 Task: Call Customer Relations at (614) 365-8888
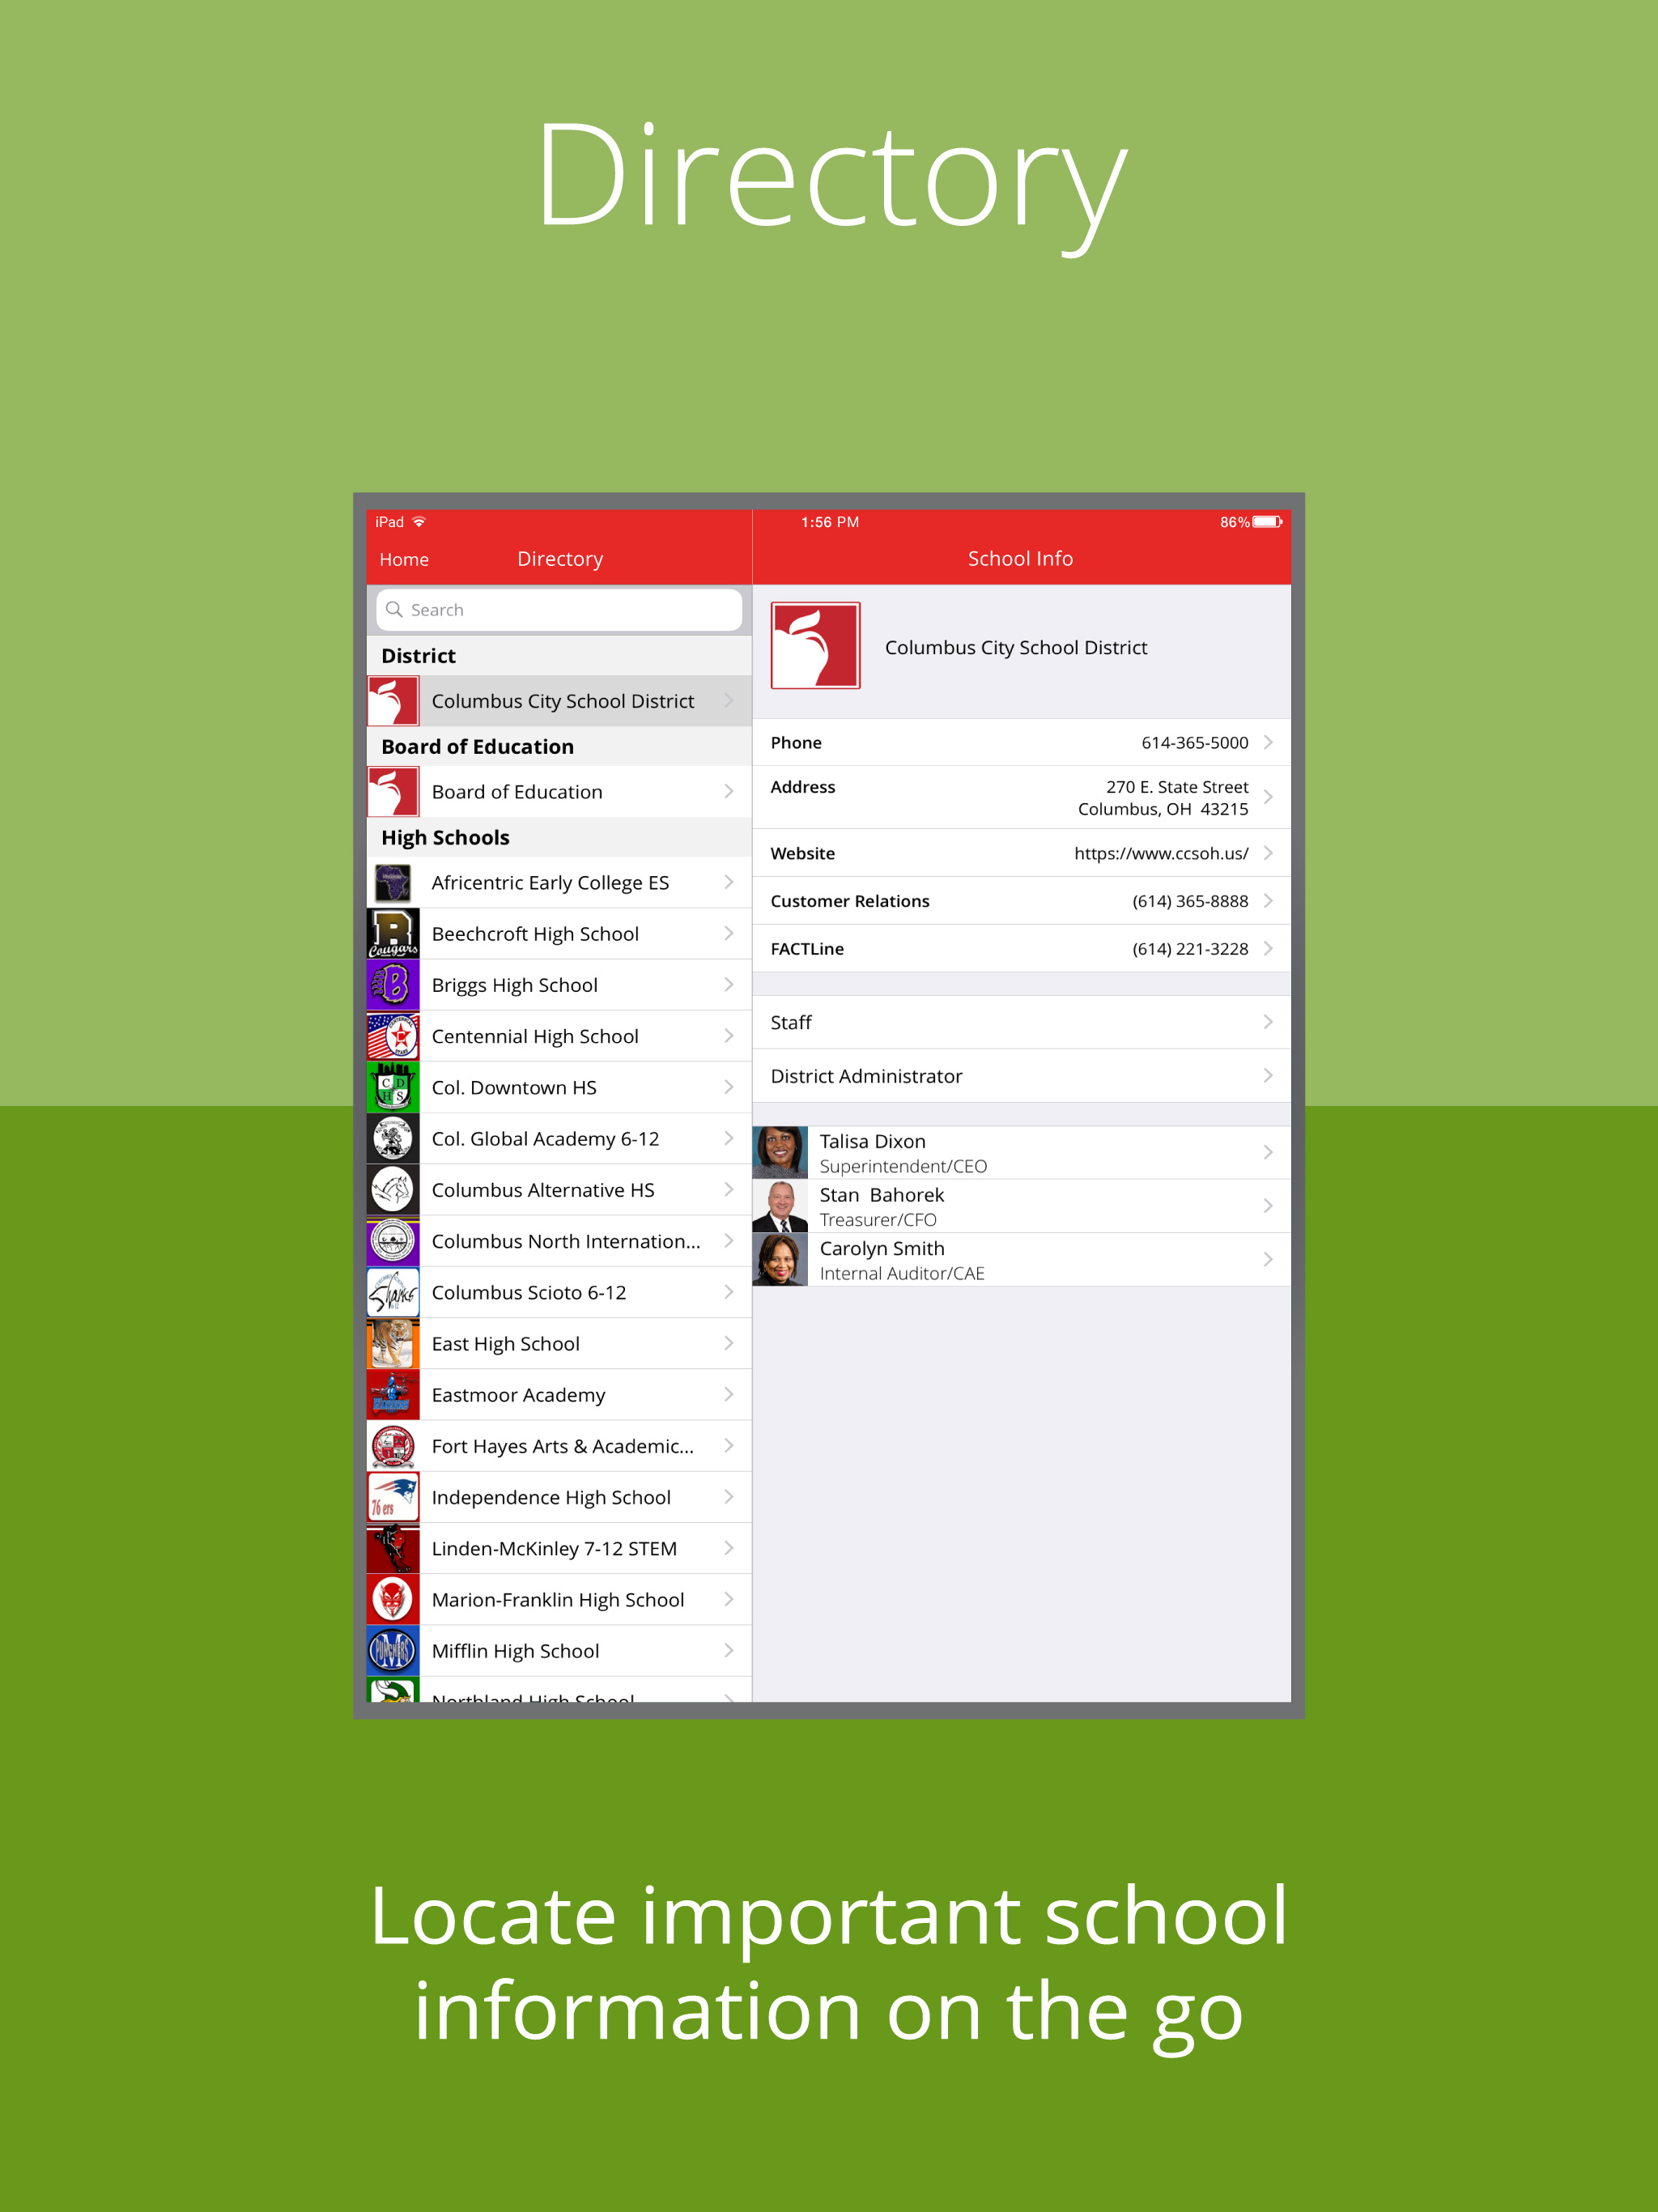point(1190,901)
